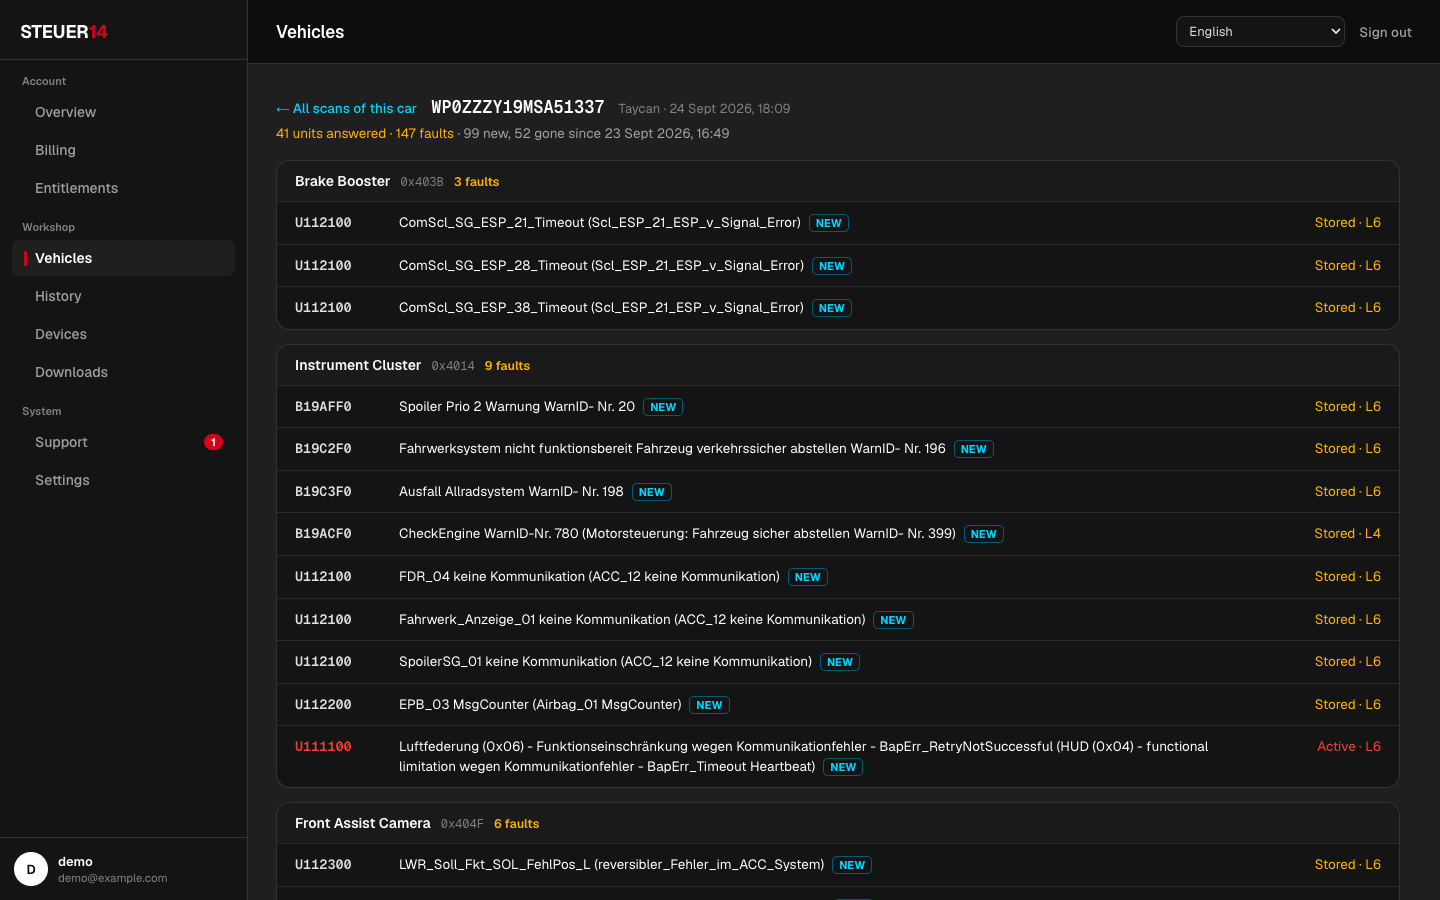1440x900 pixels.
Task: Select fault code B19AFF0
Action: click(x=323, y=407)
